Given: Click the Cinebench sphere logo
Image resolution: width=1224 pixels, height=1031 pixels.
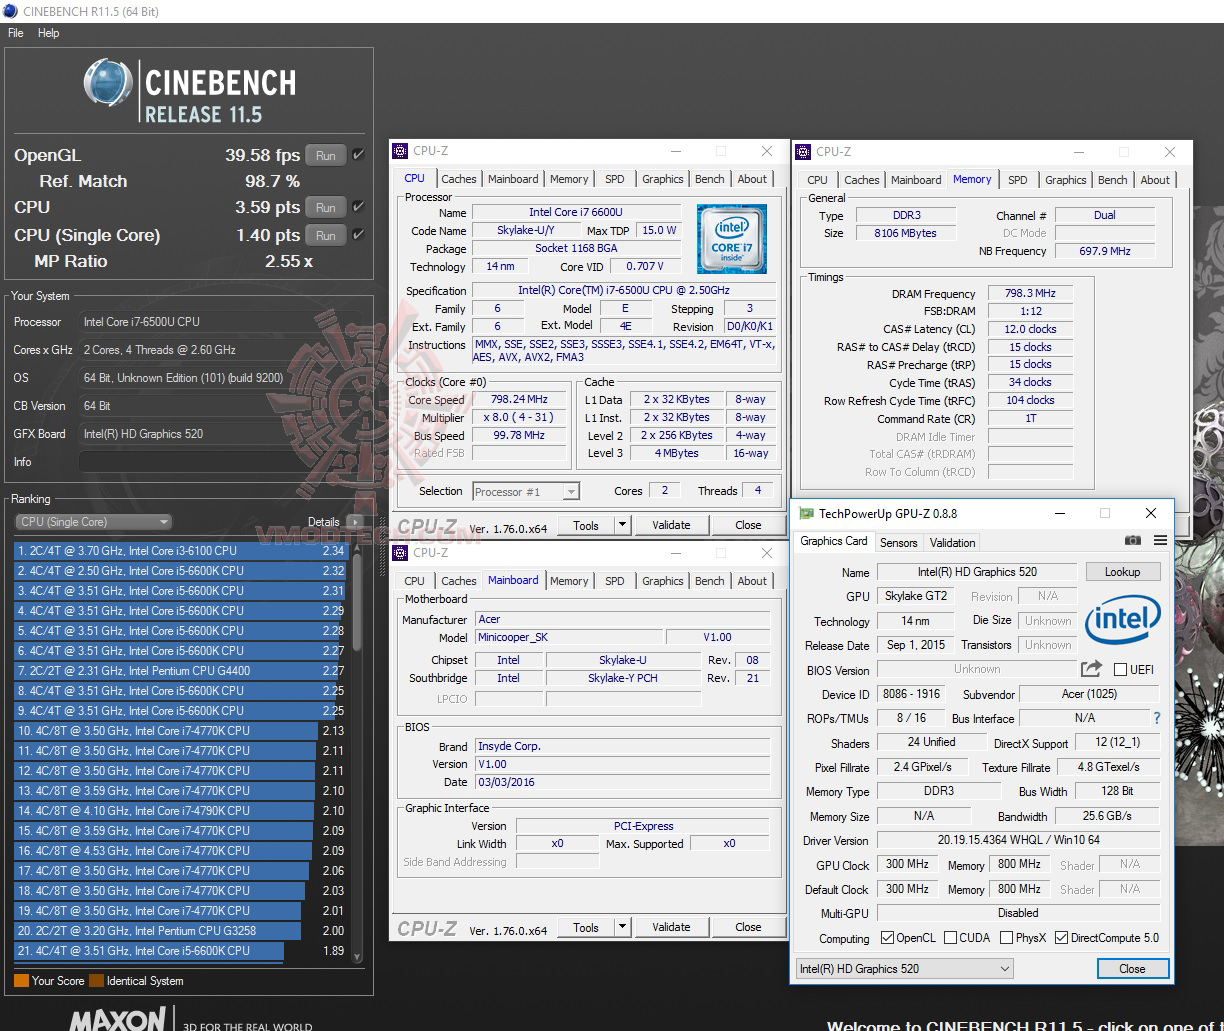Looking at the screenshot, I should pyautogui.click(x=109, y=83).
